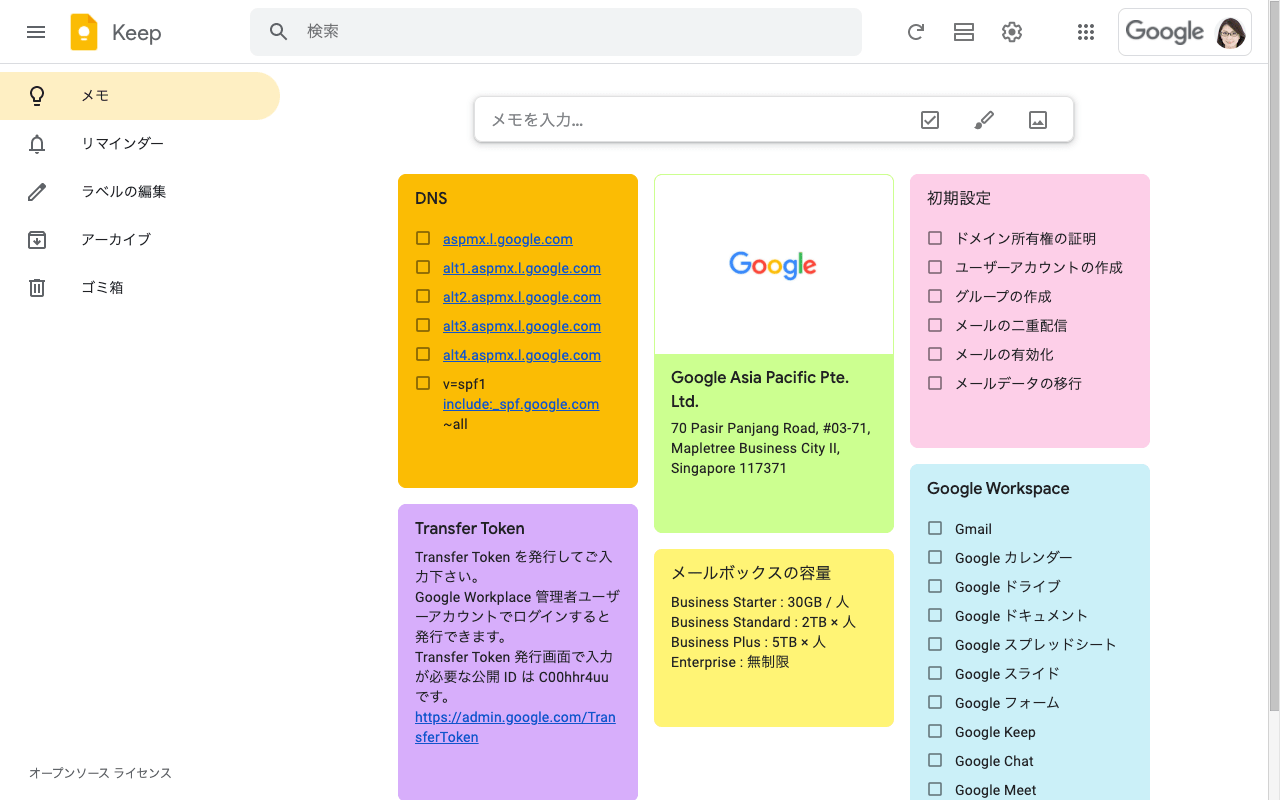The width and height of the screenshot is (1280, 800).
Task: Check the aspmx.l.google.com item
Action: click(423, 238)
